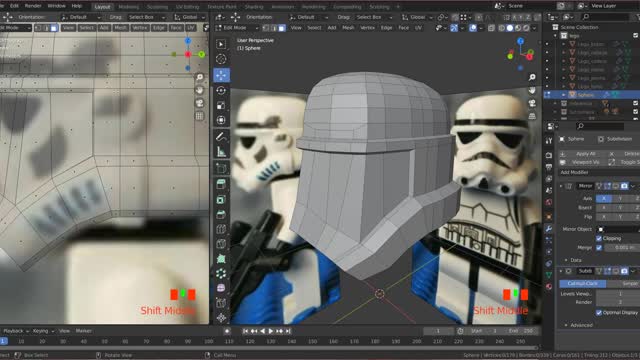Select the Measure tool

tap(221, 152)
